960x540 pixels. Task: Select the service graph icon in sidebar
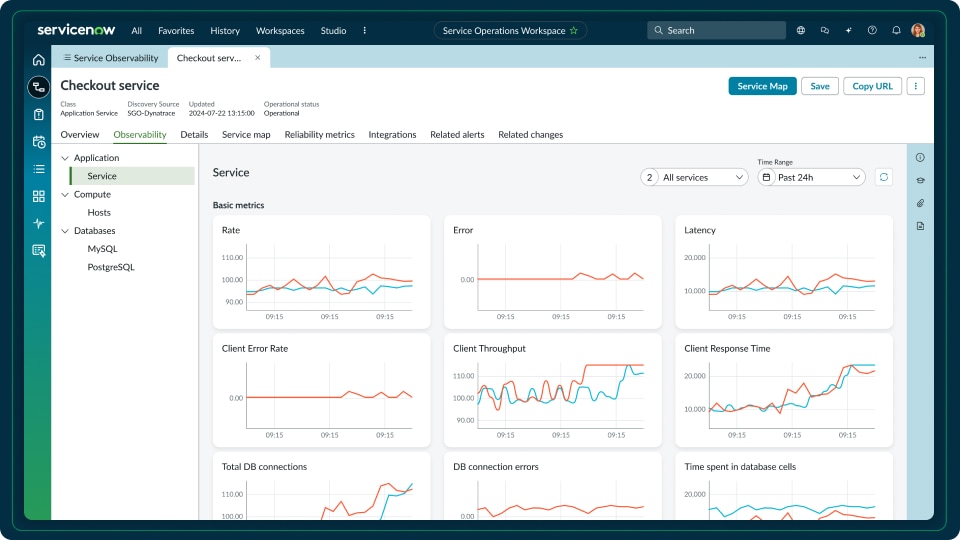[39, 87]
